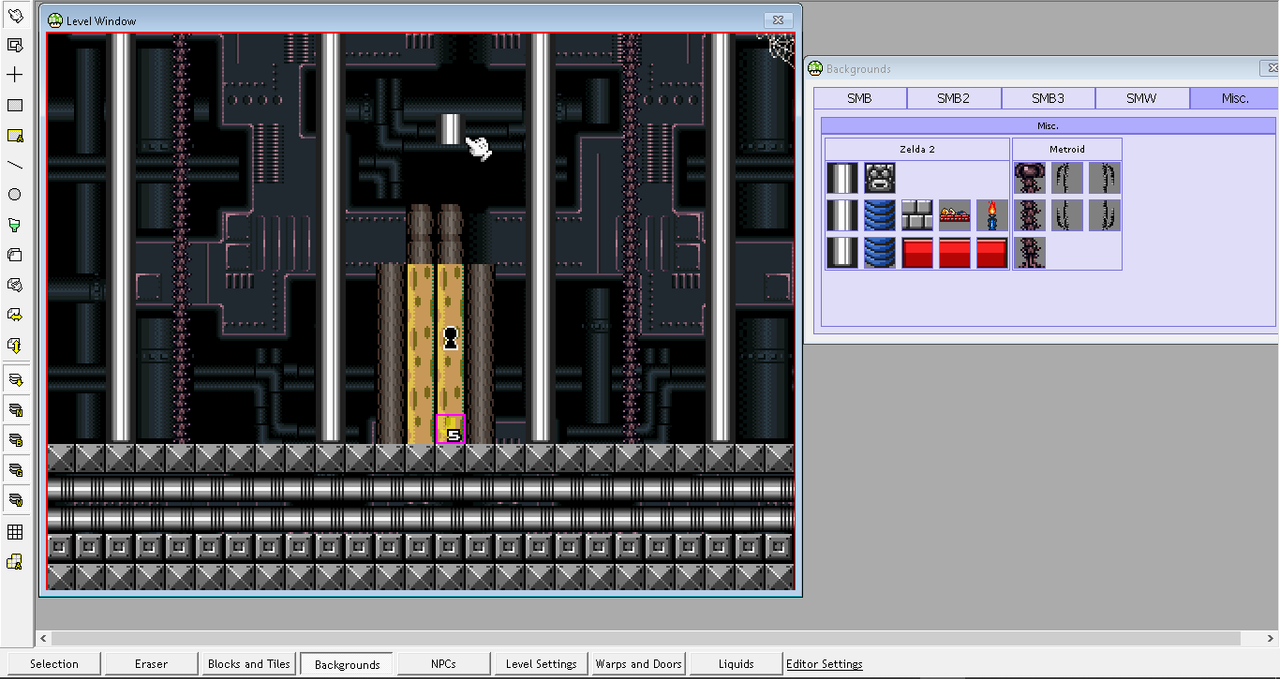Pick the red tile below the gray brick
Viewport: 1280px width, 679px height.
click(x=917, y=252)
